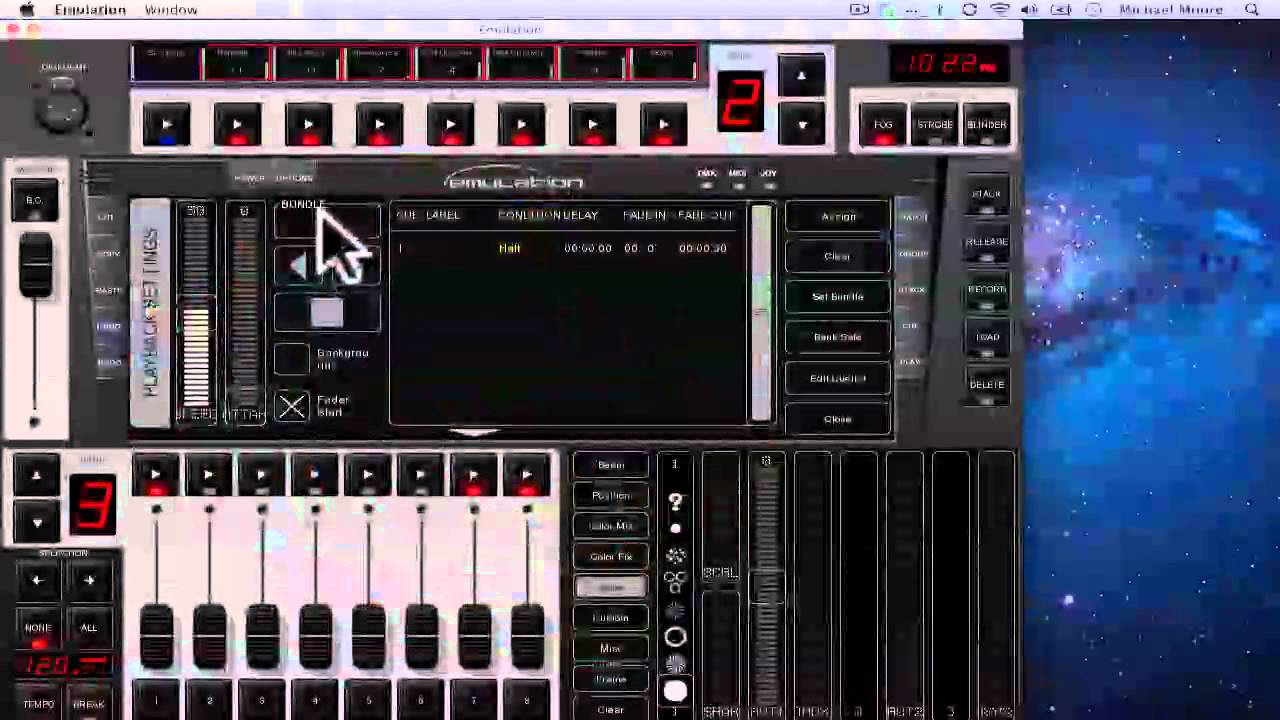Toggle the STROBE button
This screenshot has height=720, width=1280.
point(935,126)
